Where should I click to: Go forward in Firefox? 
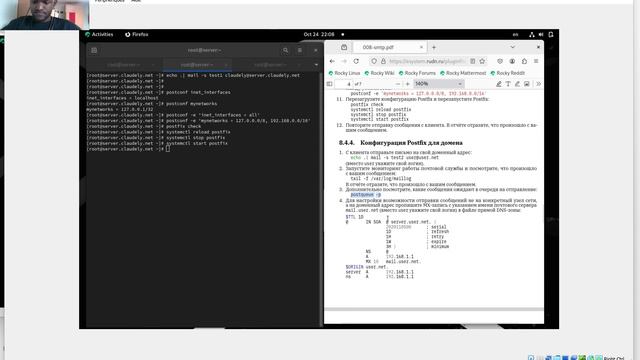344,61
